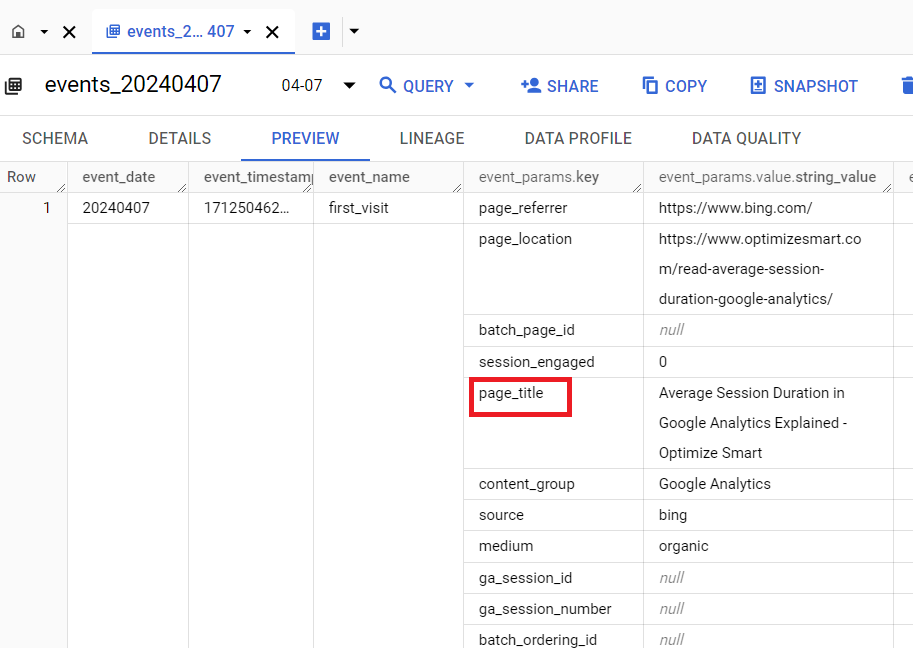Click the home tab dropdown arrow

tap(44, 32)
